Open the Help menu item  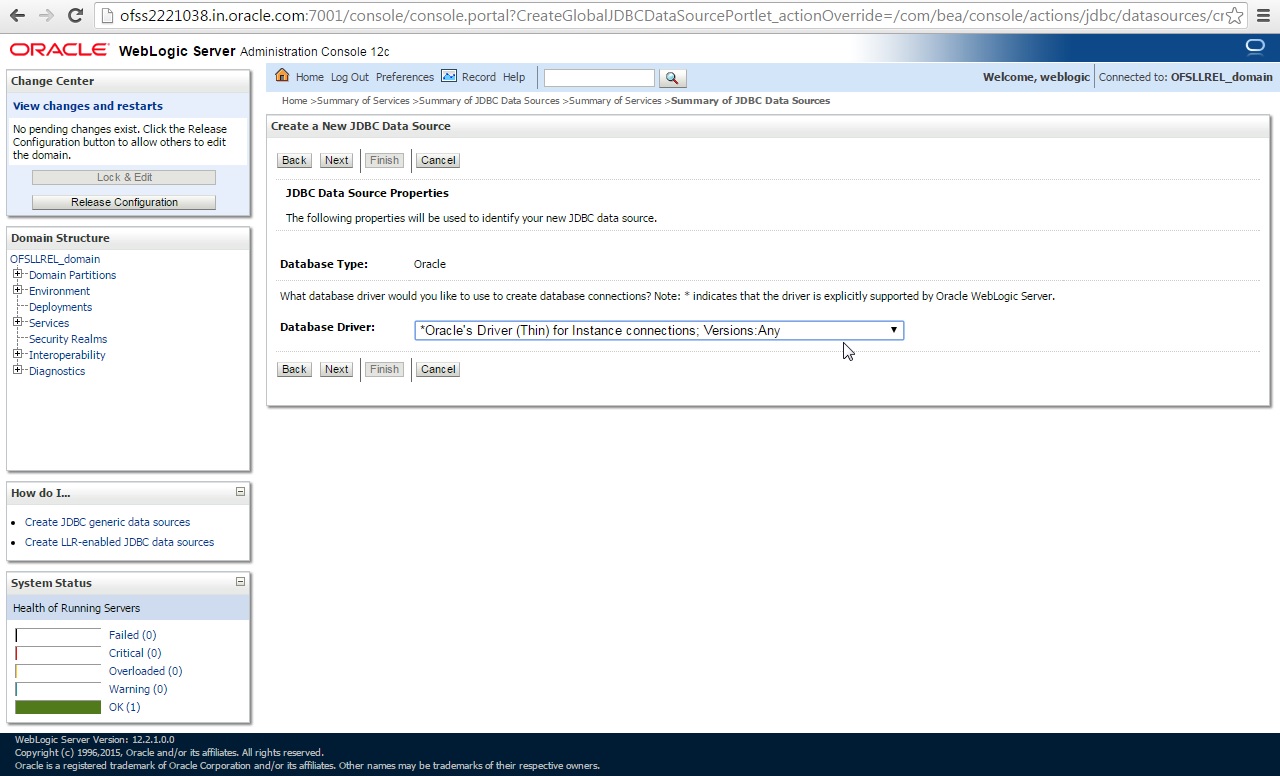514,77
